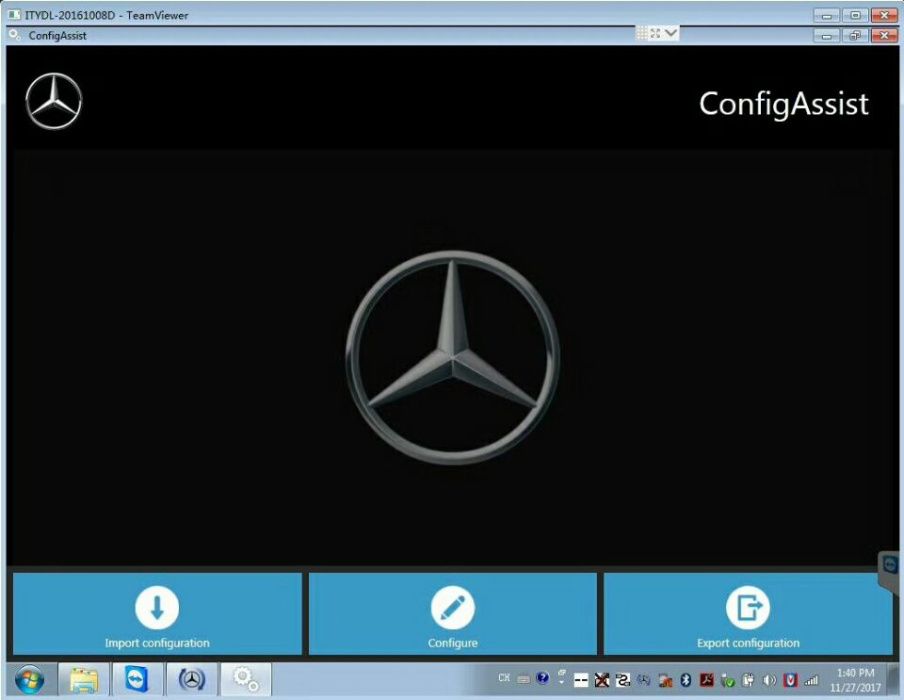Click the cable connection tray icon
904x700 pixels.
pyautogui.click(x=623, y=680)
